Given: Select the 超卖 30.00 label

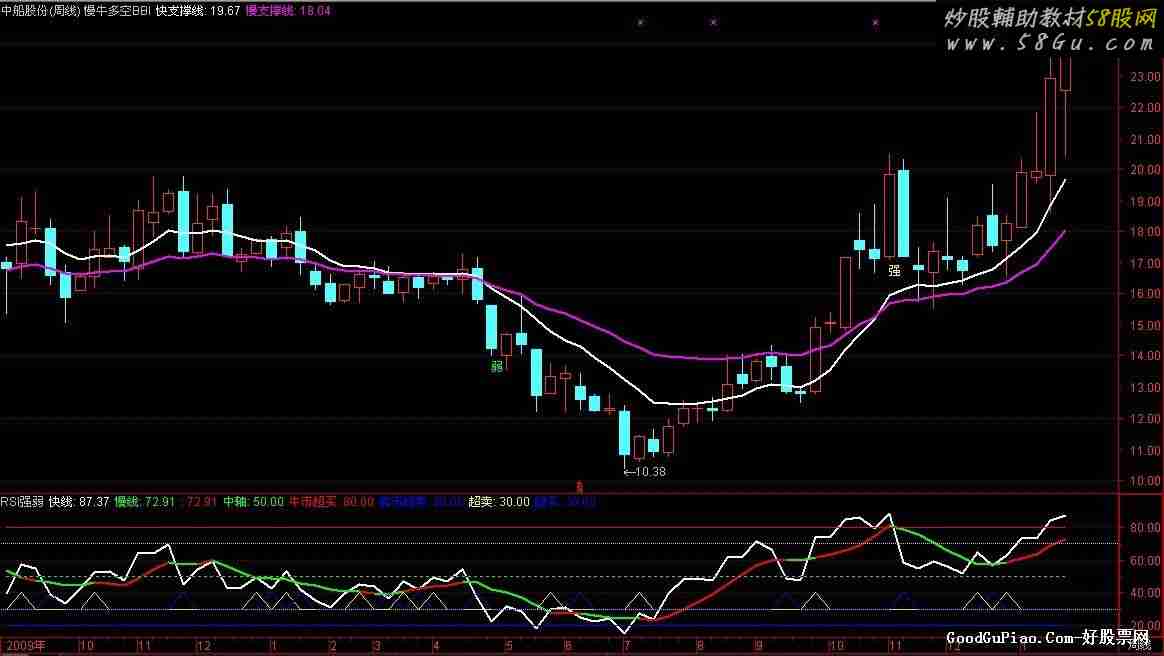Looking at the screenshot, I should (498, 501).
